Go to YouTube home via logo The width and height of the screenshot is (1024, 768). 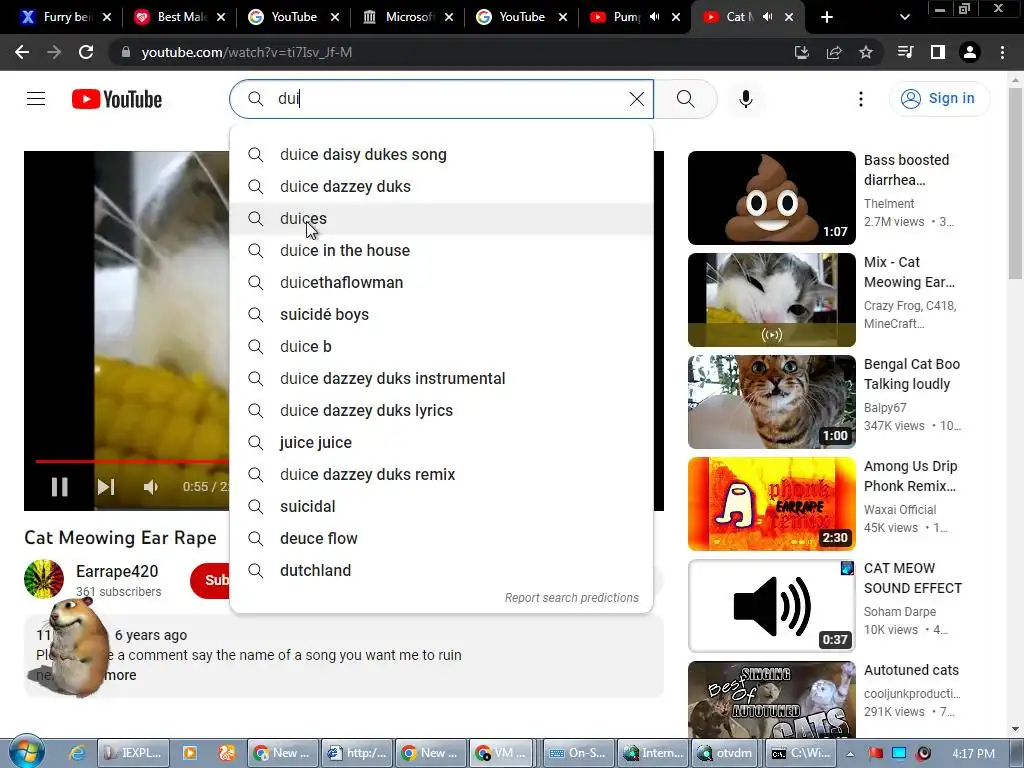(x=117, y=99)
